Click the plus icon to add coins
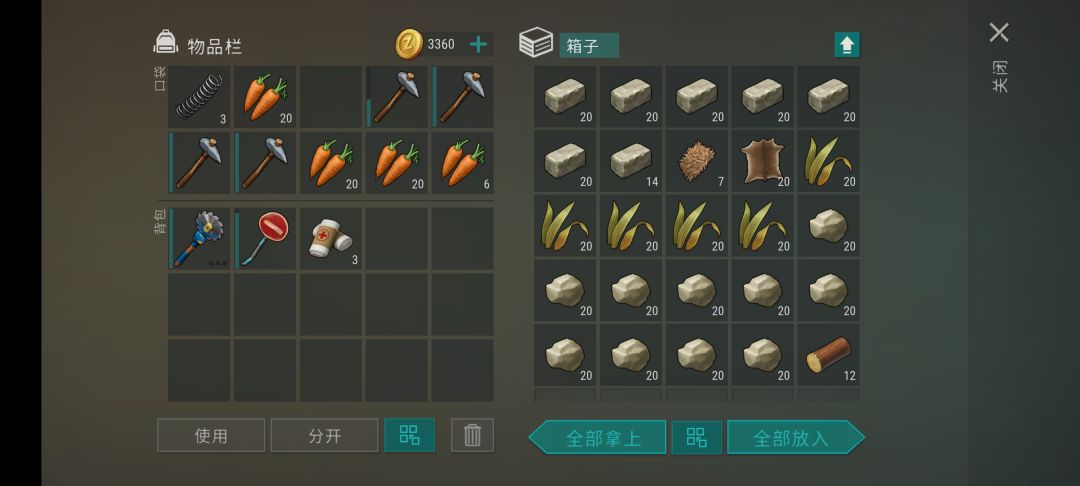 click(x=478, y=45)
